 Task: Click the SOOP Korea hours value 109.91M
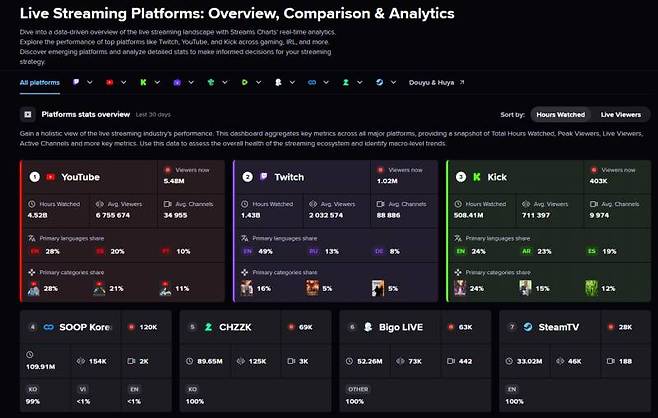[40, 366]
